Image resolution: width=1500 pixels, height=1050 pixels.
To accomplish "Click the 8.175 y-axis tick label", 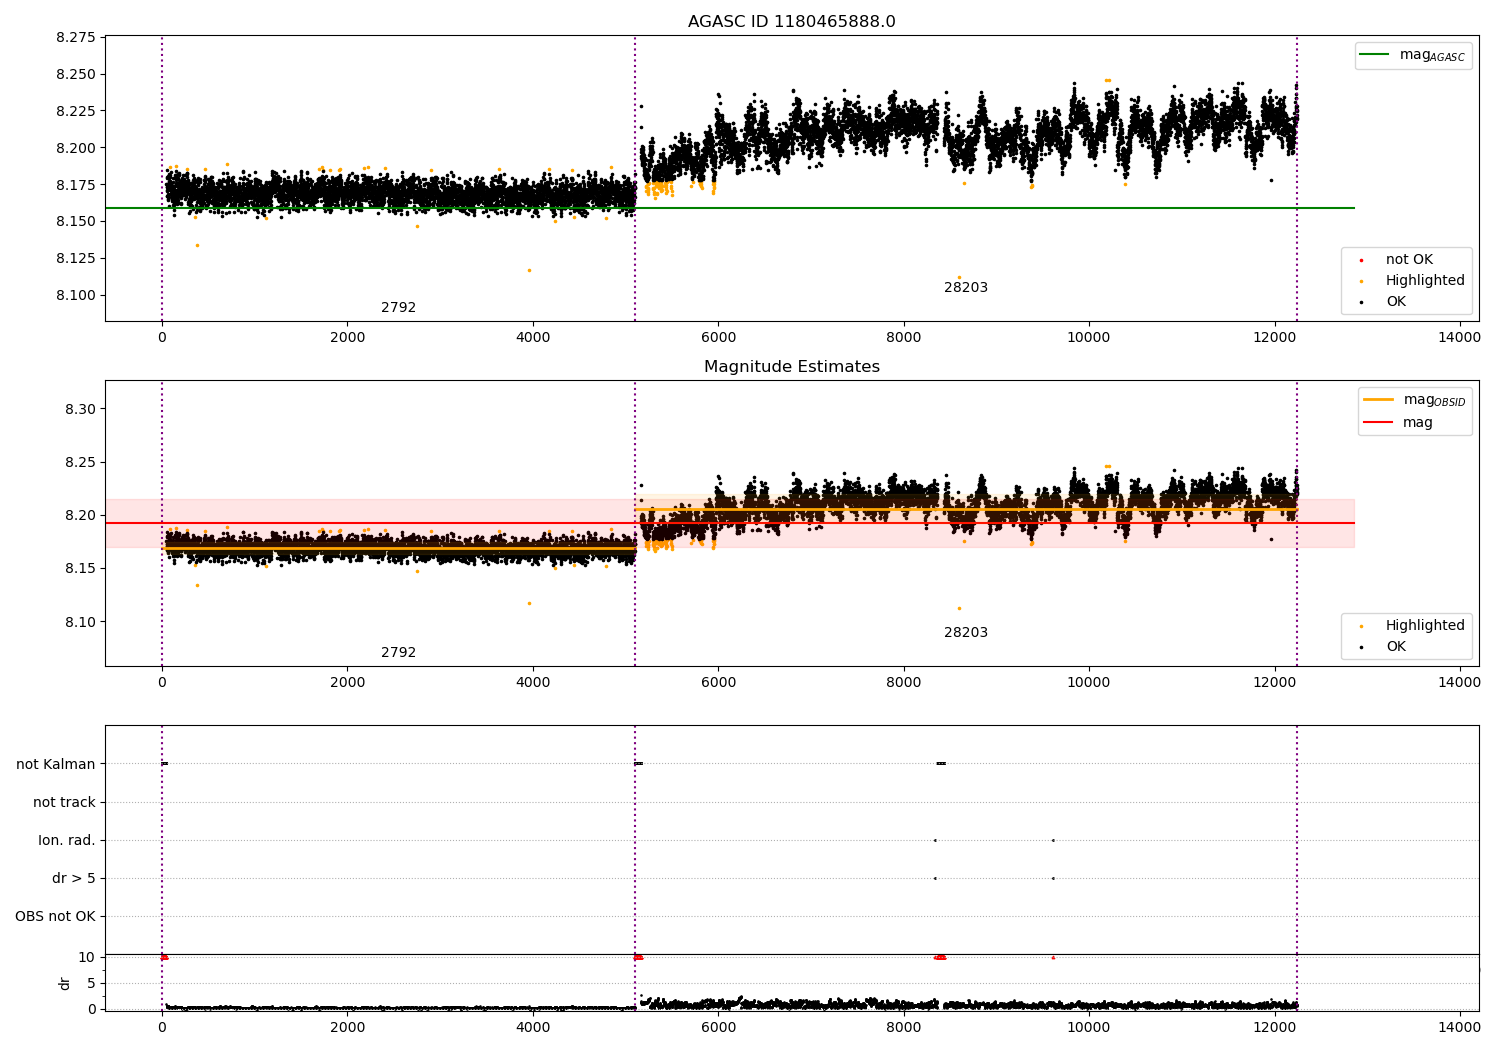I will point(76,185).
